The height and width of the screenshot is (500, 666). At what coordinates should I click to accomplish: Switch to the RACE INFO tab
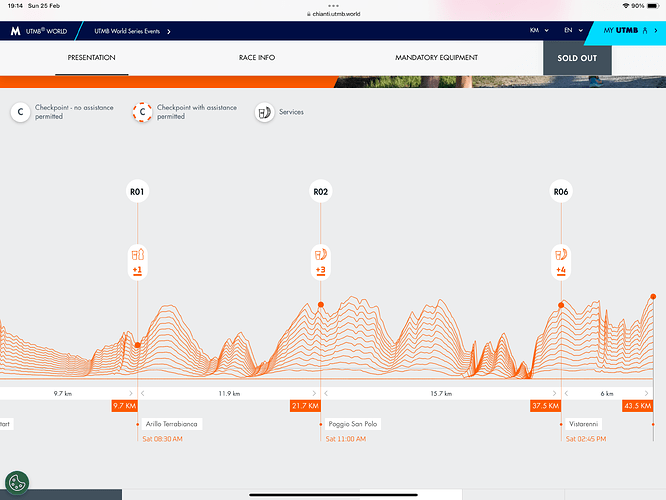257,58
